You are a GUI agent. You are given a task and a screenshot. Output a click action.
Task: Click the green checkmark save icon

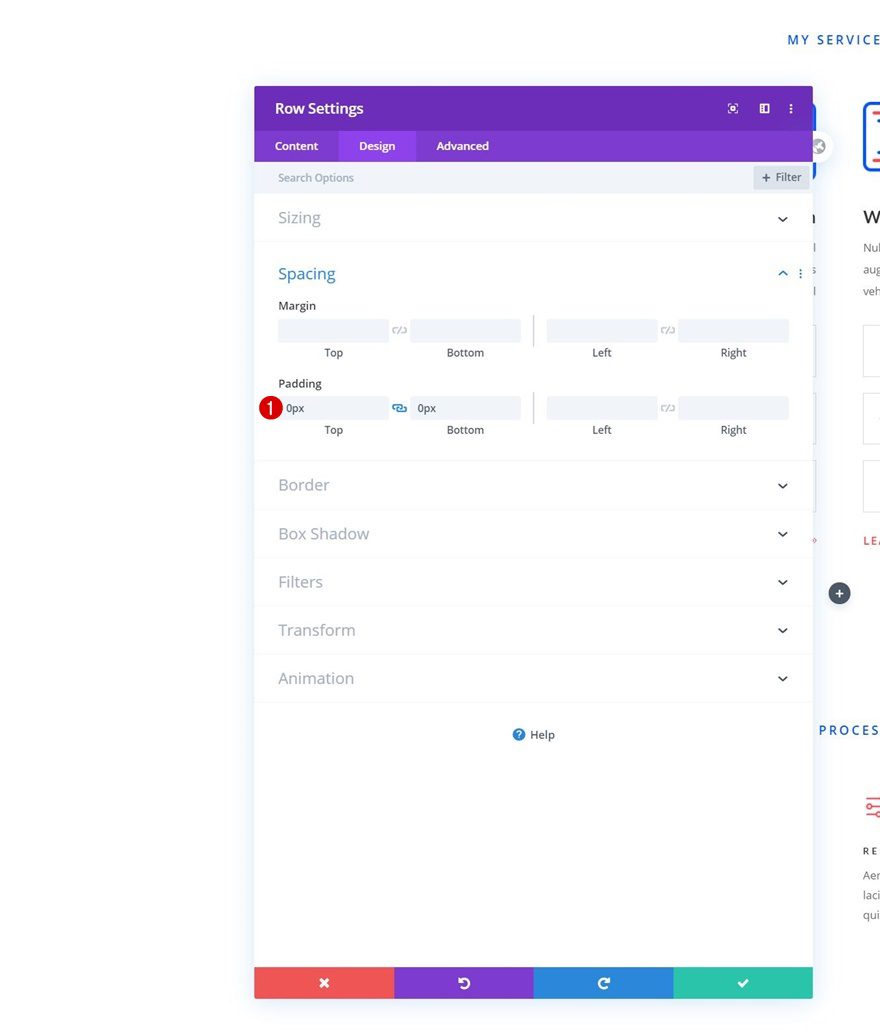tap(742, 983)
